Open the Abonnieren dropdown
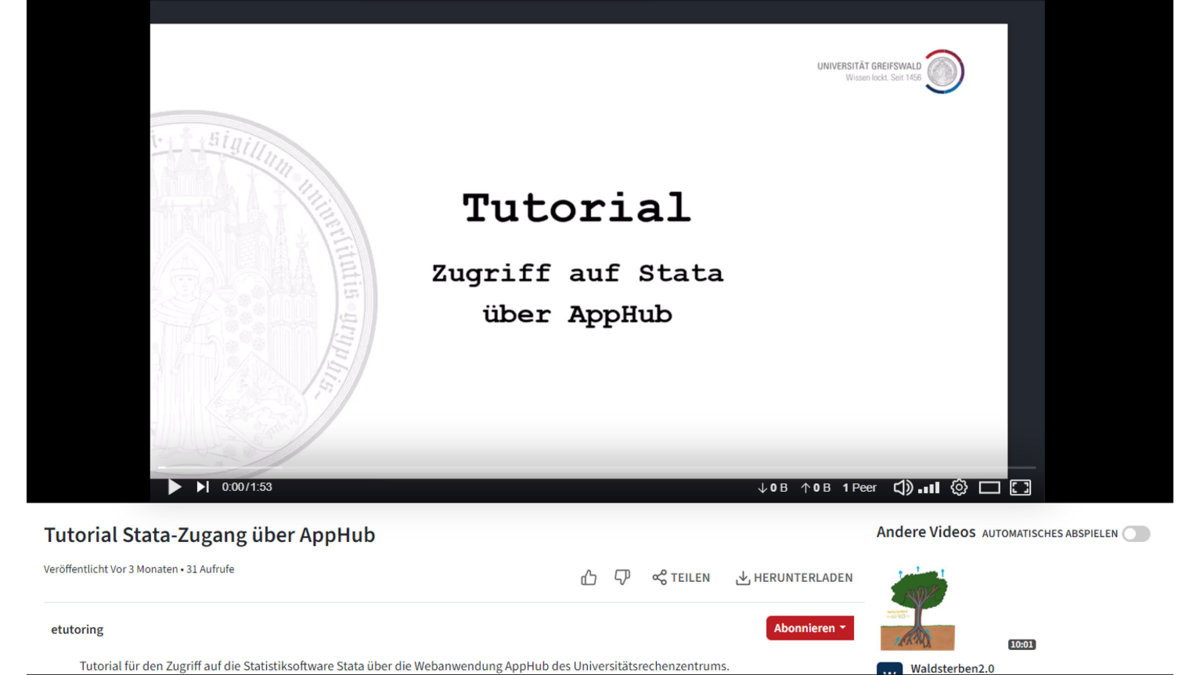Image resolution: width=1200 pixels, height=675 pixels. click(809, 628)
